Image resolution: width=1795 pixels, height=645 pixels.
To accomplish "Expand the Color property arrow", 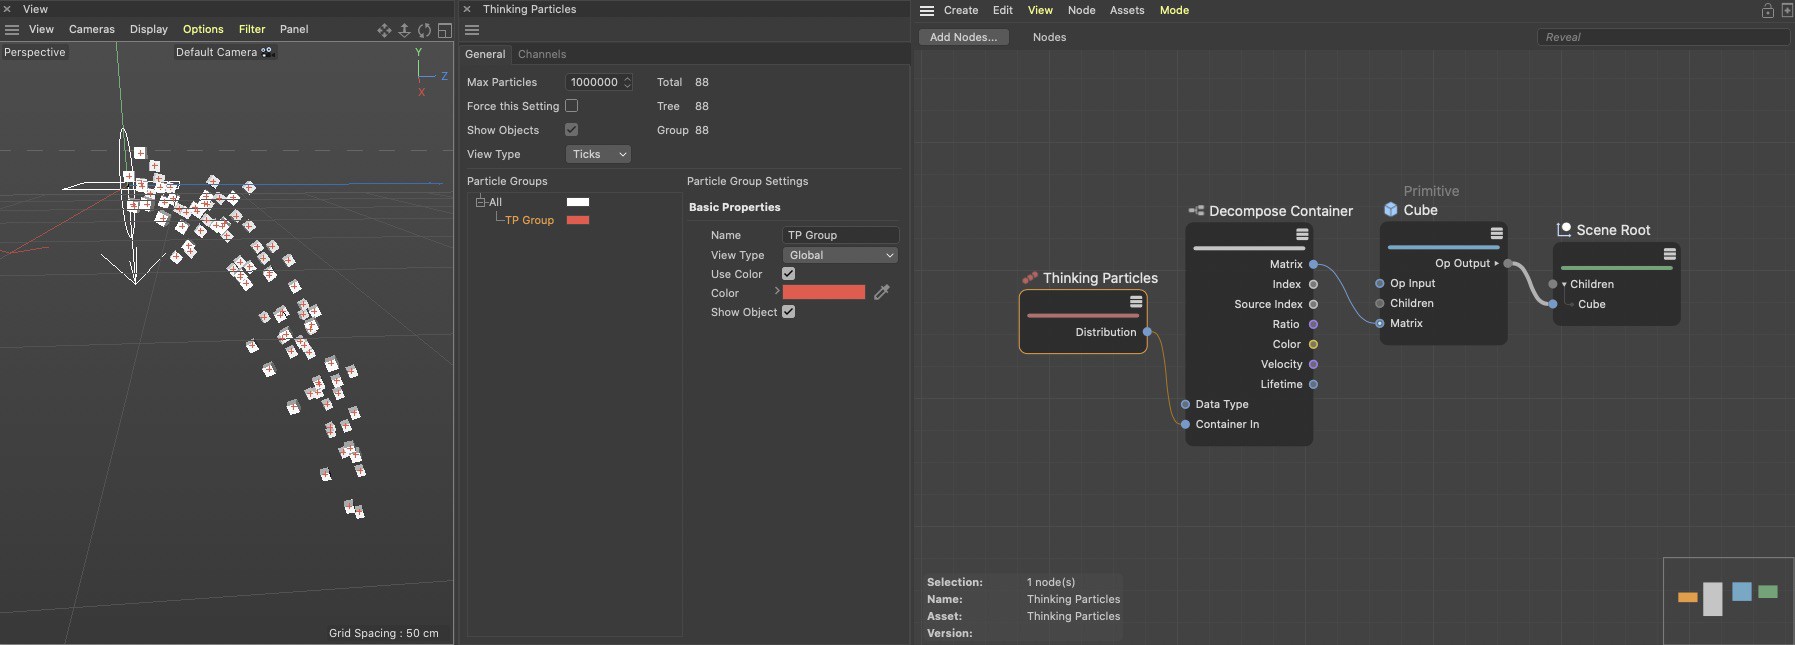I will click(x=776, y=291).
